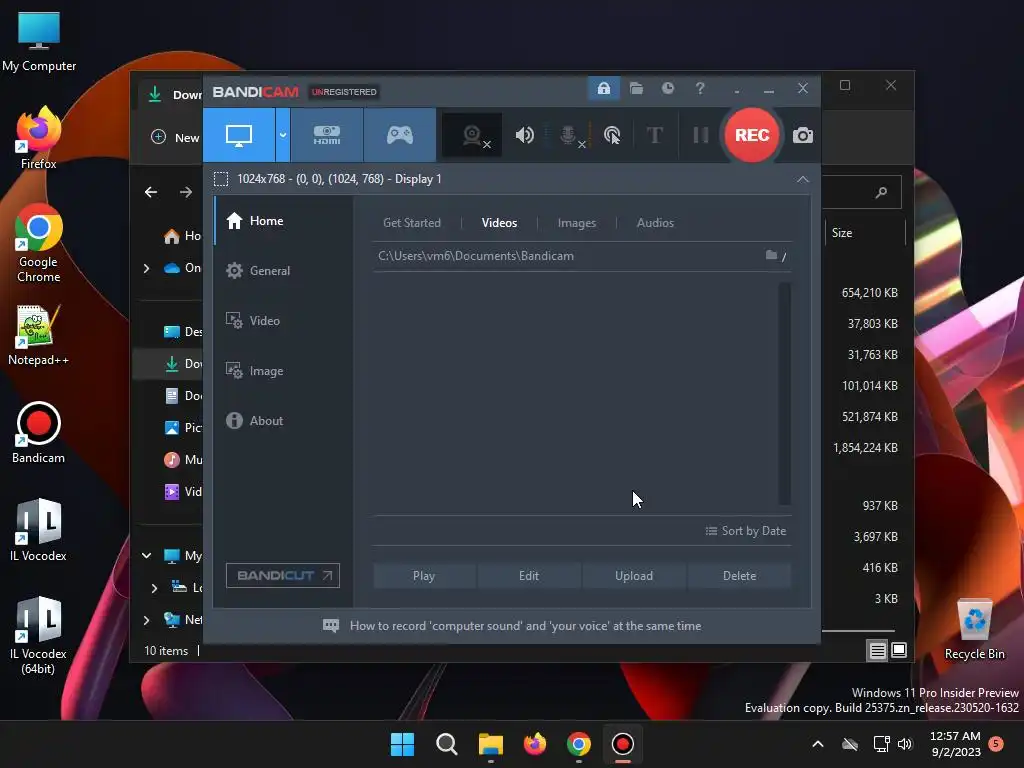1024x768 pixels.
Task: Open the General settings section
Action: (283, 270)
